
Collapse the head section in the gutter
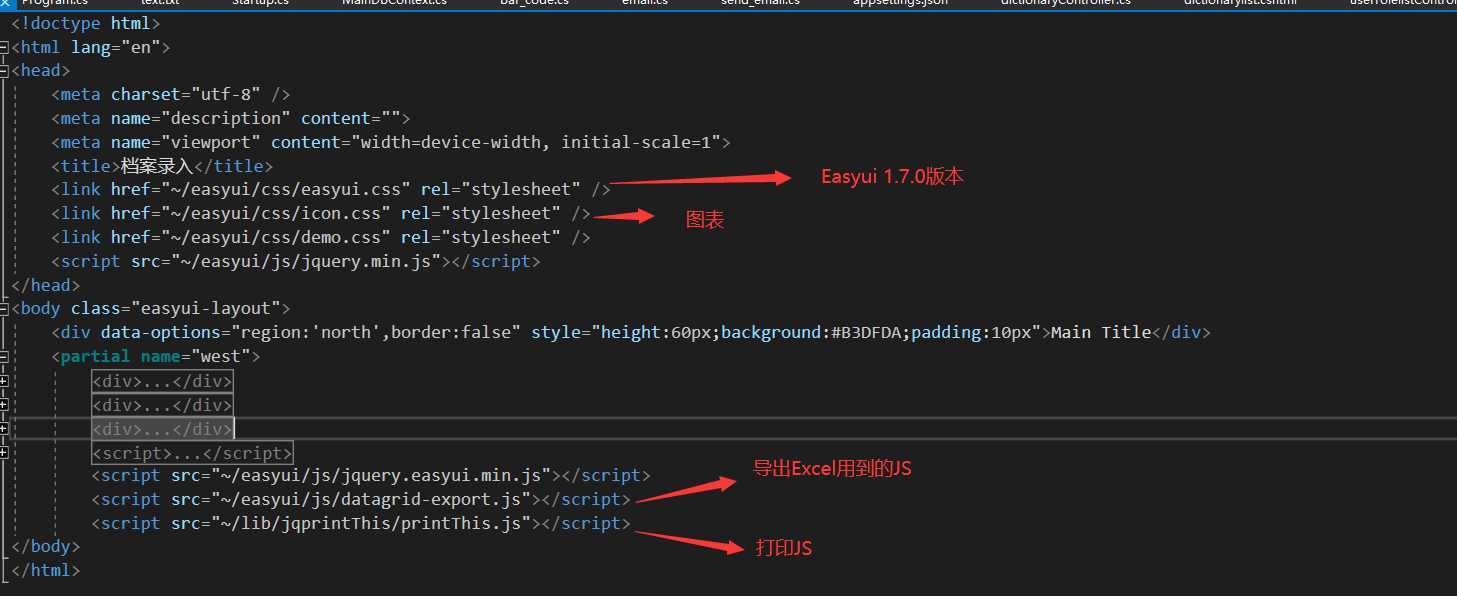click(x=4, y=71)
